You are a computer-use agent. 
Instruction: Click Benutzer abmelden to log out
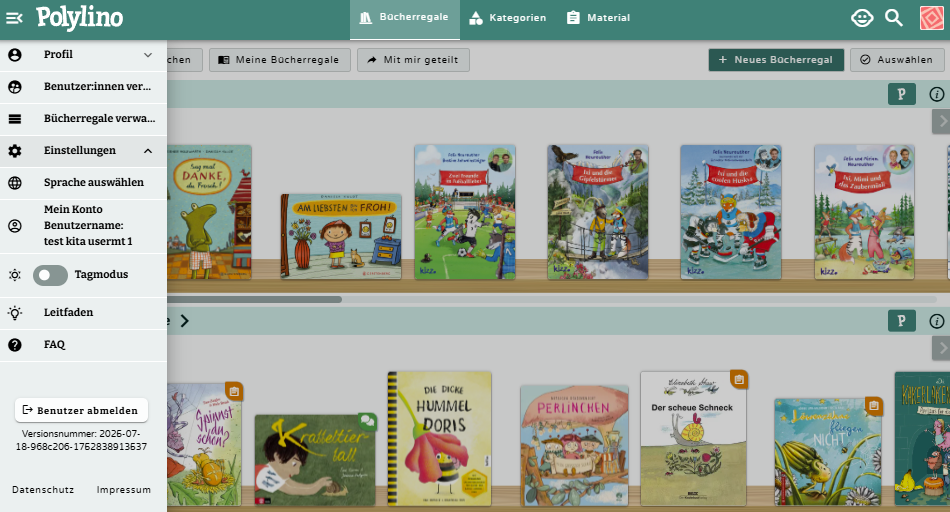click(81, 410)
